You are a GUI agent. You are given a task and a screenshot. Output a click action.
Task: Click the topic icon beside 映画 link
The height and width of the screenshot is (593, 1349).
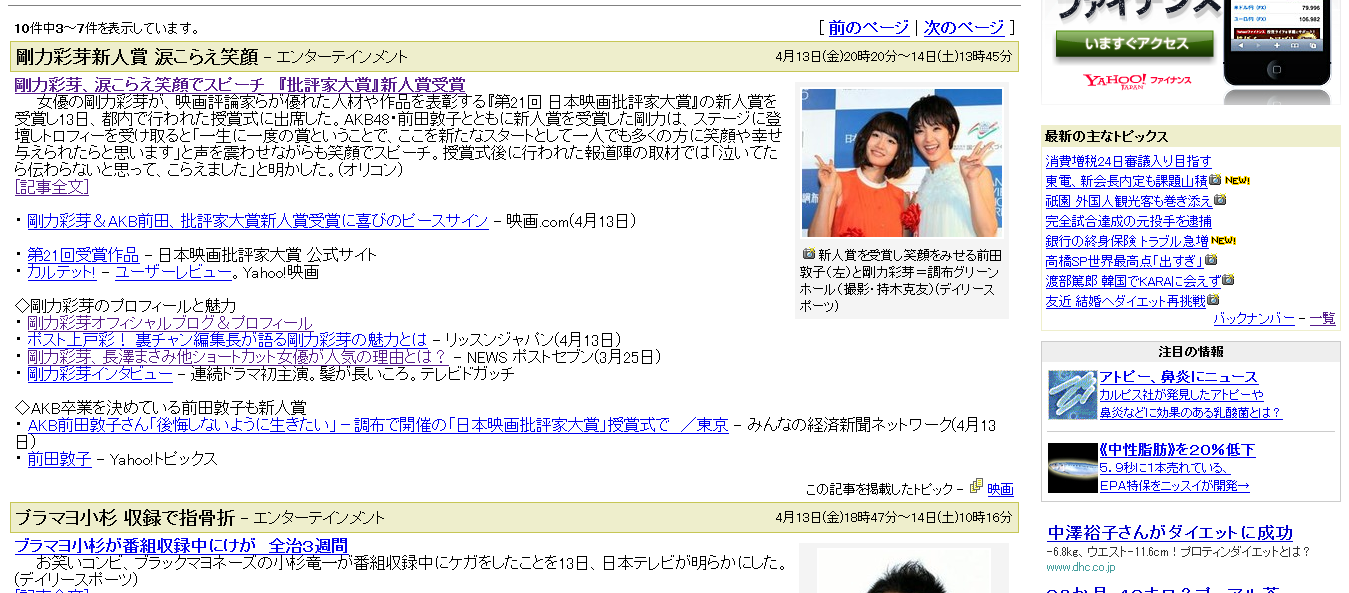976,486
